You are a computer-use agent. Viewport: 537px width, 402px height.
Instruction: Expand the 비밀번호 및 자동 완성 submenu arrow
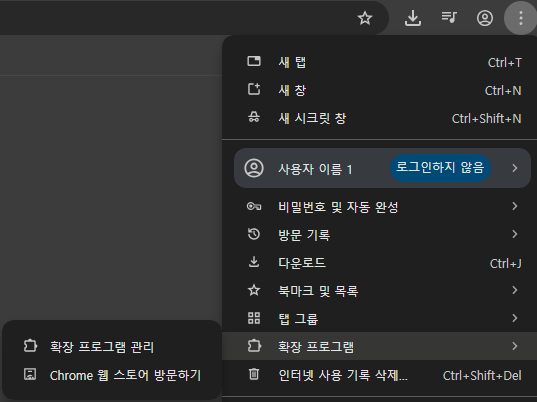pyautogui.click(x=514, y=206)
